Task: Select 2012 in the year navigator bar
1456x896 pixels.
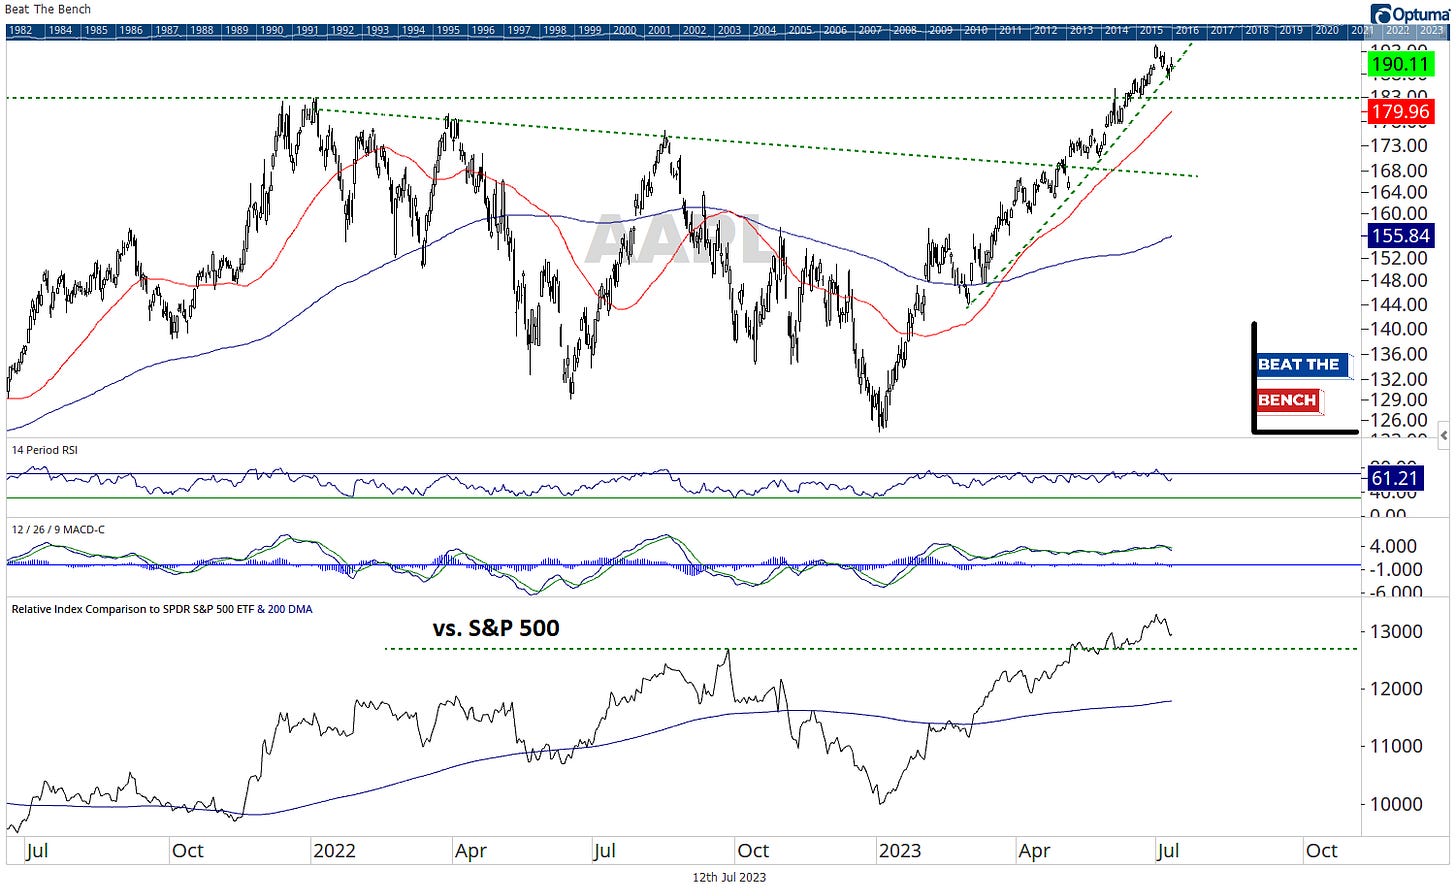Action: tap(1046, 30)
